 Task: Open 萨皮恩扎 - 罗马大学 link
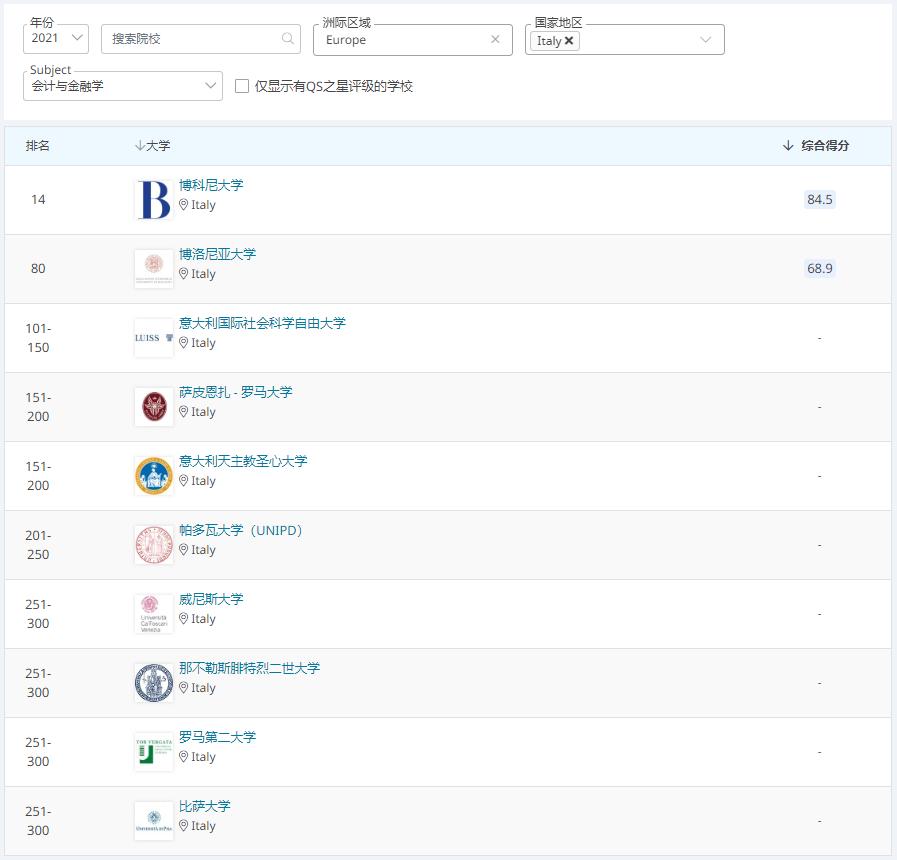tap(236, 392)
